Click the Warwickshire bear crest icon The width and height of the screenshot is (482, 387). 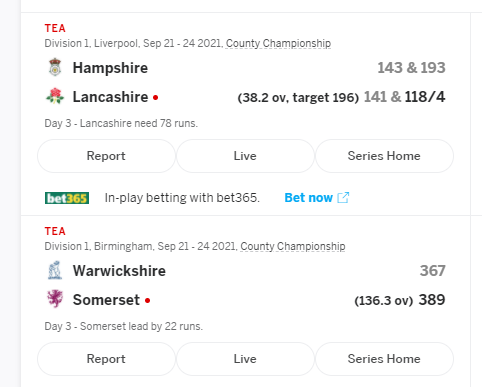[x=55, y=270]
